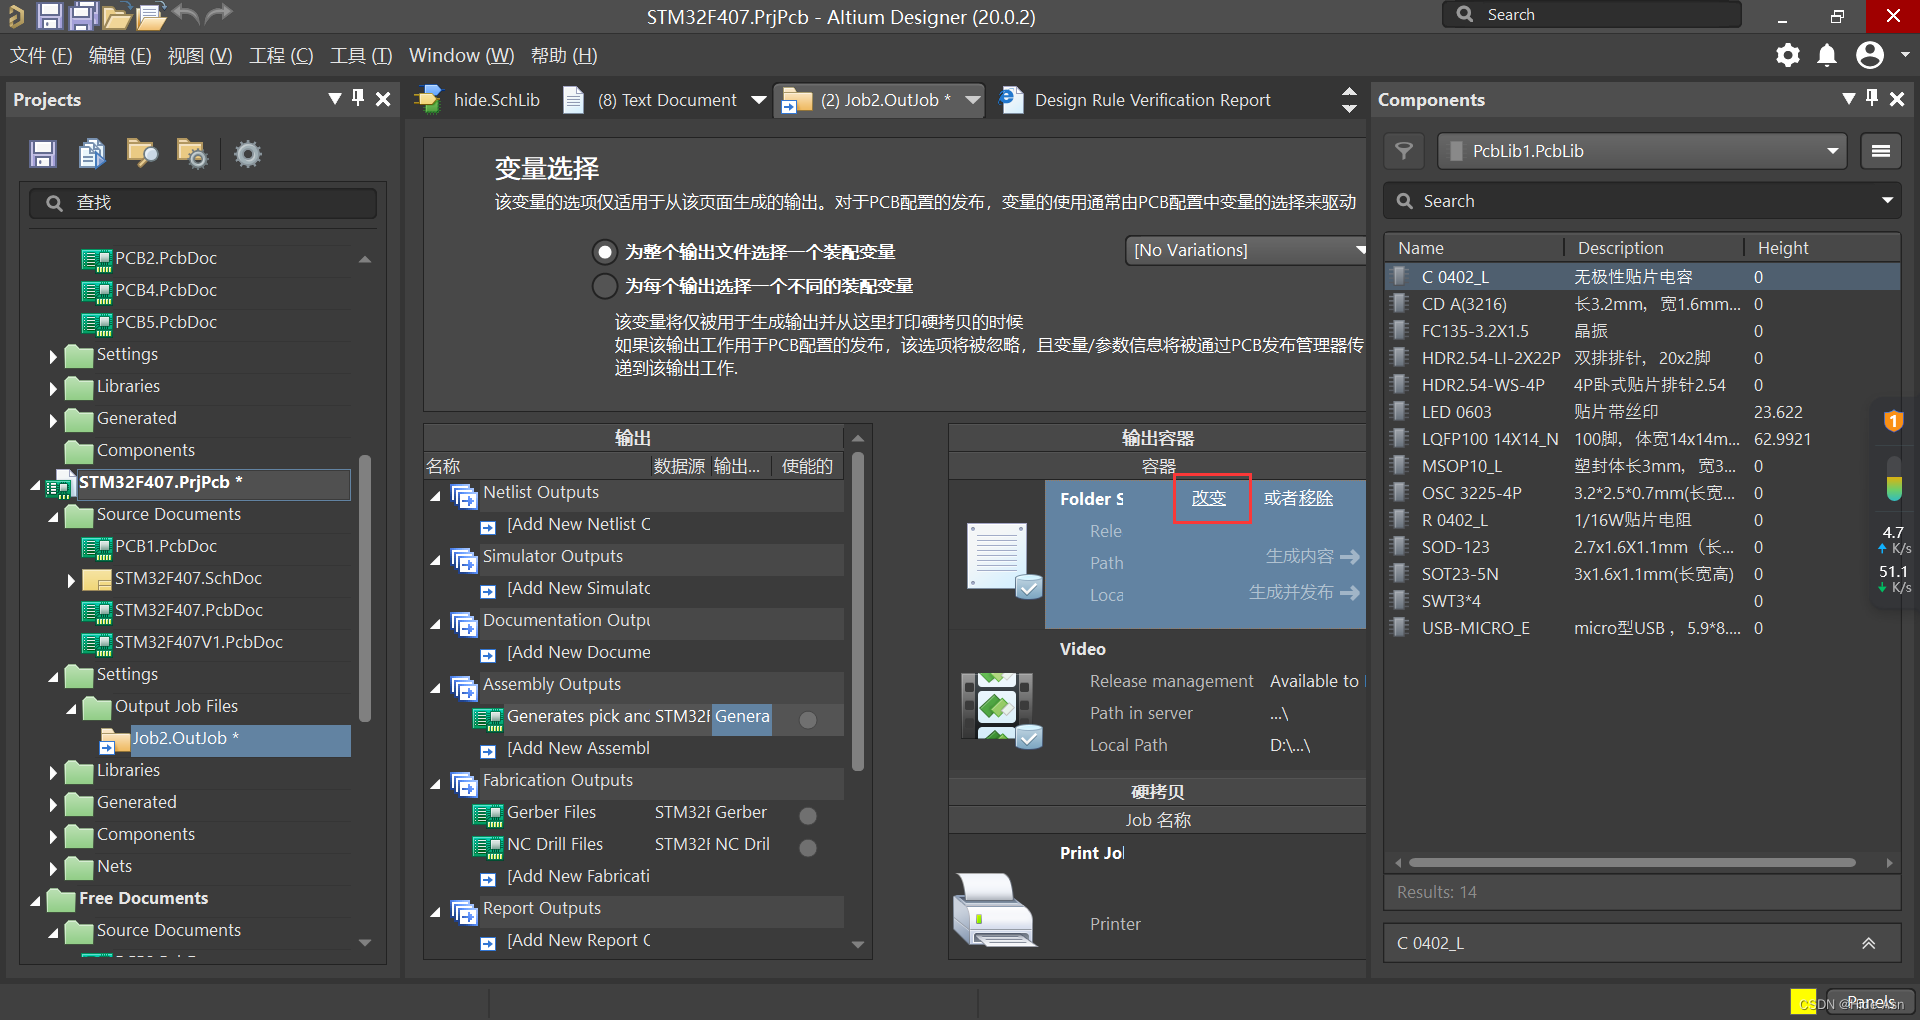Click Add New Netlist Output
Screen dimensions: 1920x1020
pyautogui.click(x=578, y=524)
